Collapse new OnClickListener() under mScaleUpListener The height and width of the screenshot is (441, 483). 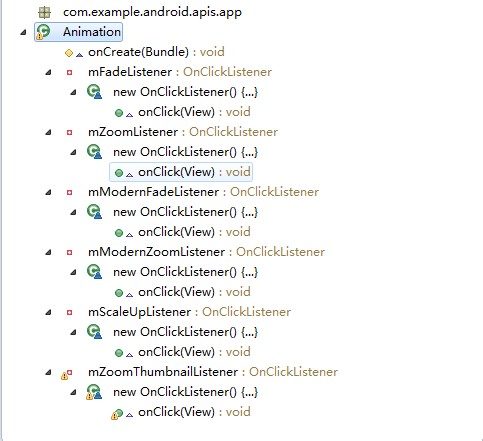tap(73, 332)
